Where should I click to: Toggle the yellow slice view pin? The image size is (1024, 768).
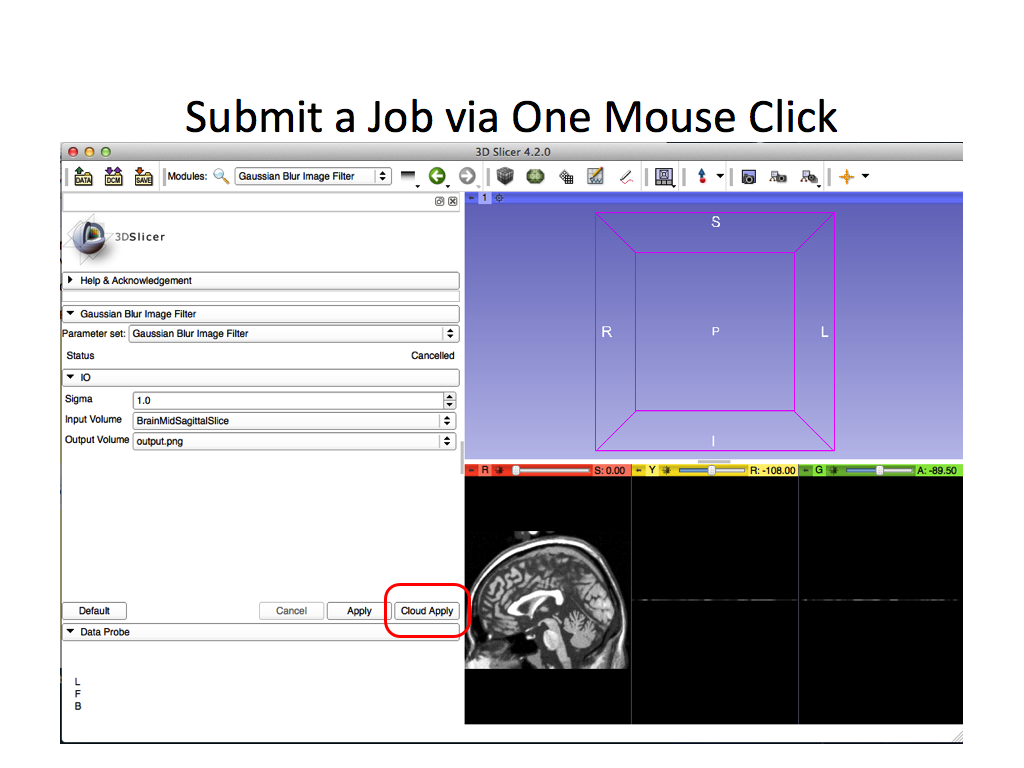click(x=639, y=470)
